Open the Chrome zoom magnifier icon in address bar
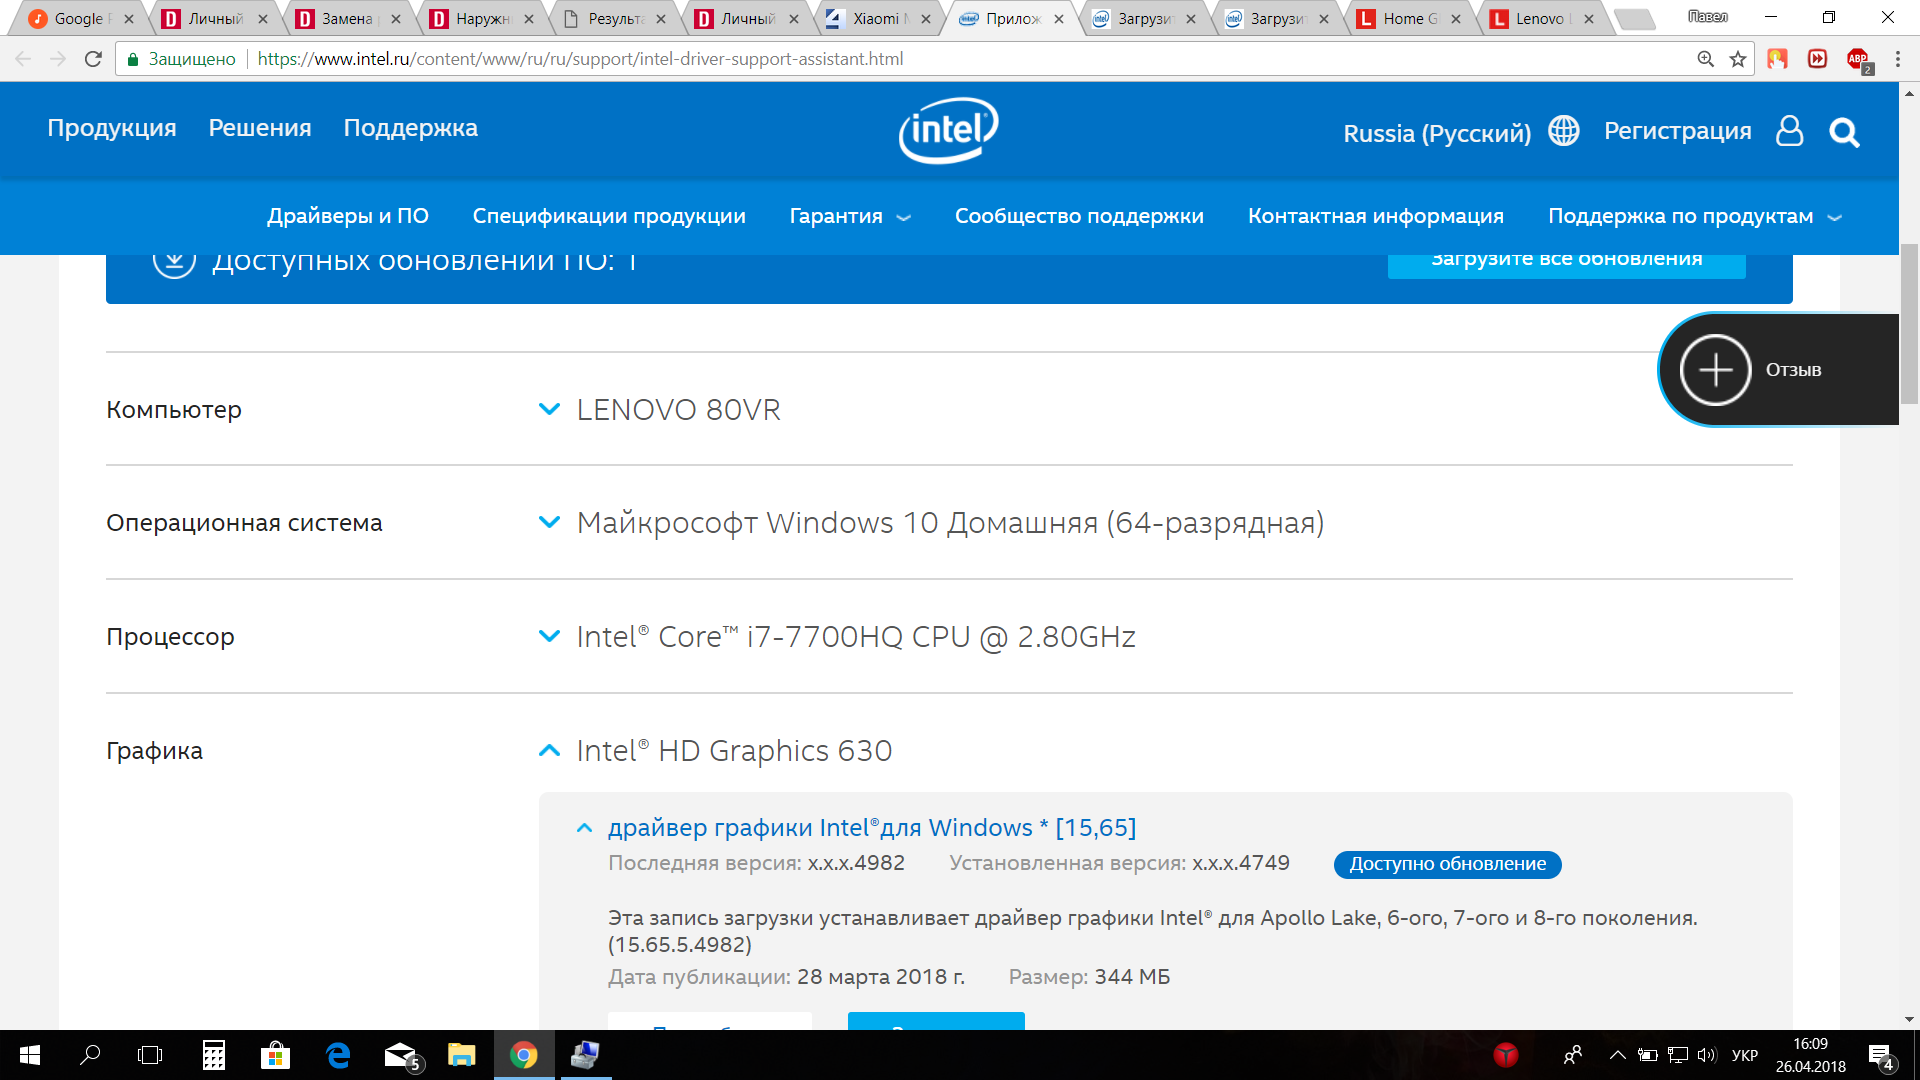The width and height of the screenshot is (1920, 1080). coord(1705,59)
